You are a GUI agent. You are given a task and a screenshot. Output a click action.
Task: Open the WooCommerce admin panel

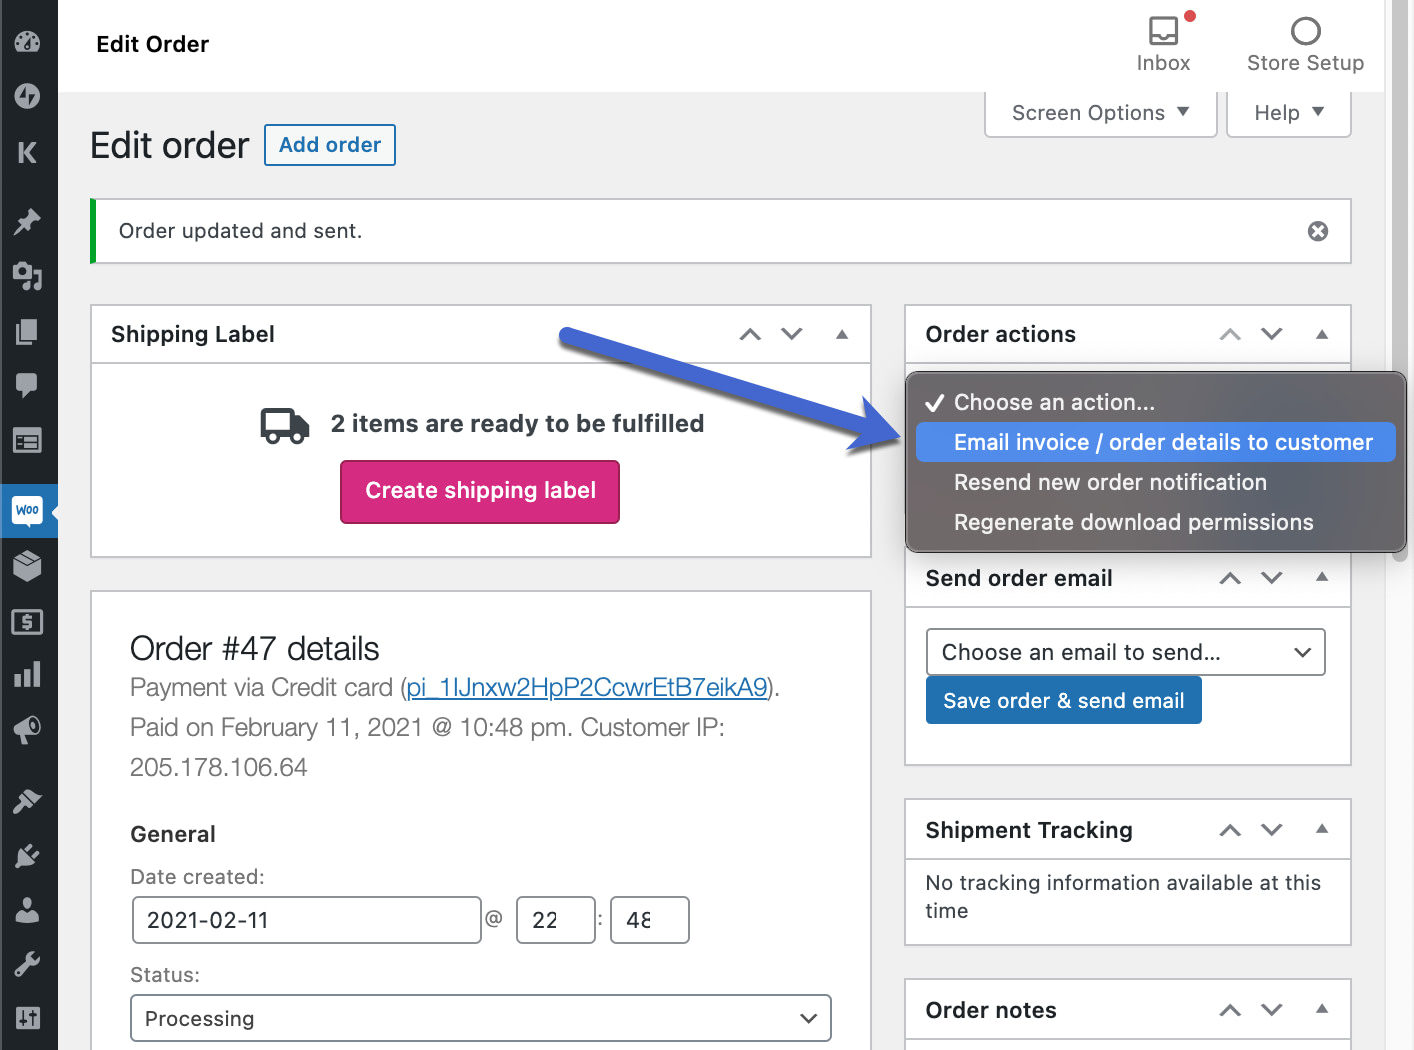[27, 511]
